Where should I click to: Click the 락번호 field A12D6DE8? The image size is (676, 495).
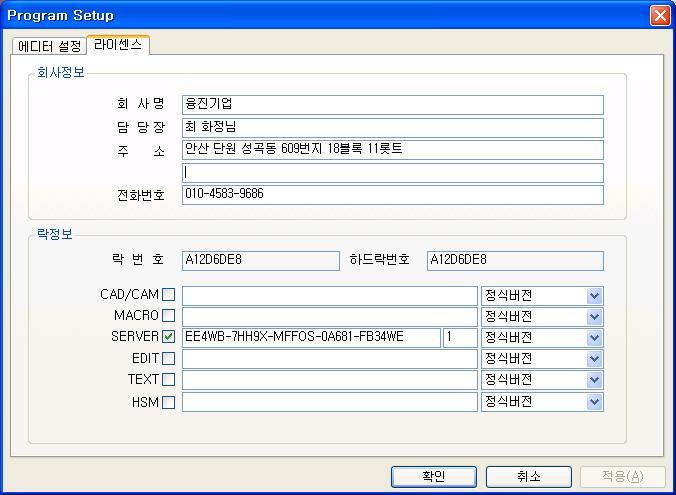tap(261, 261)
